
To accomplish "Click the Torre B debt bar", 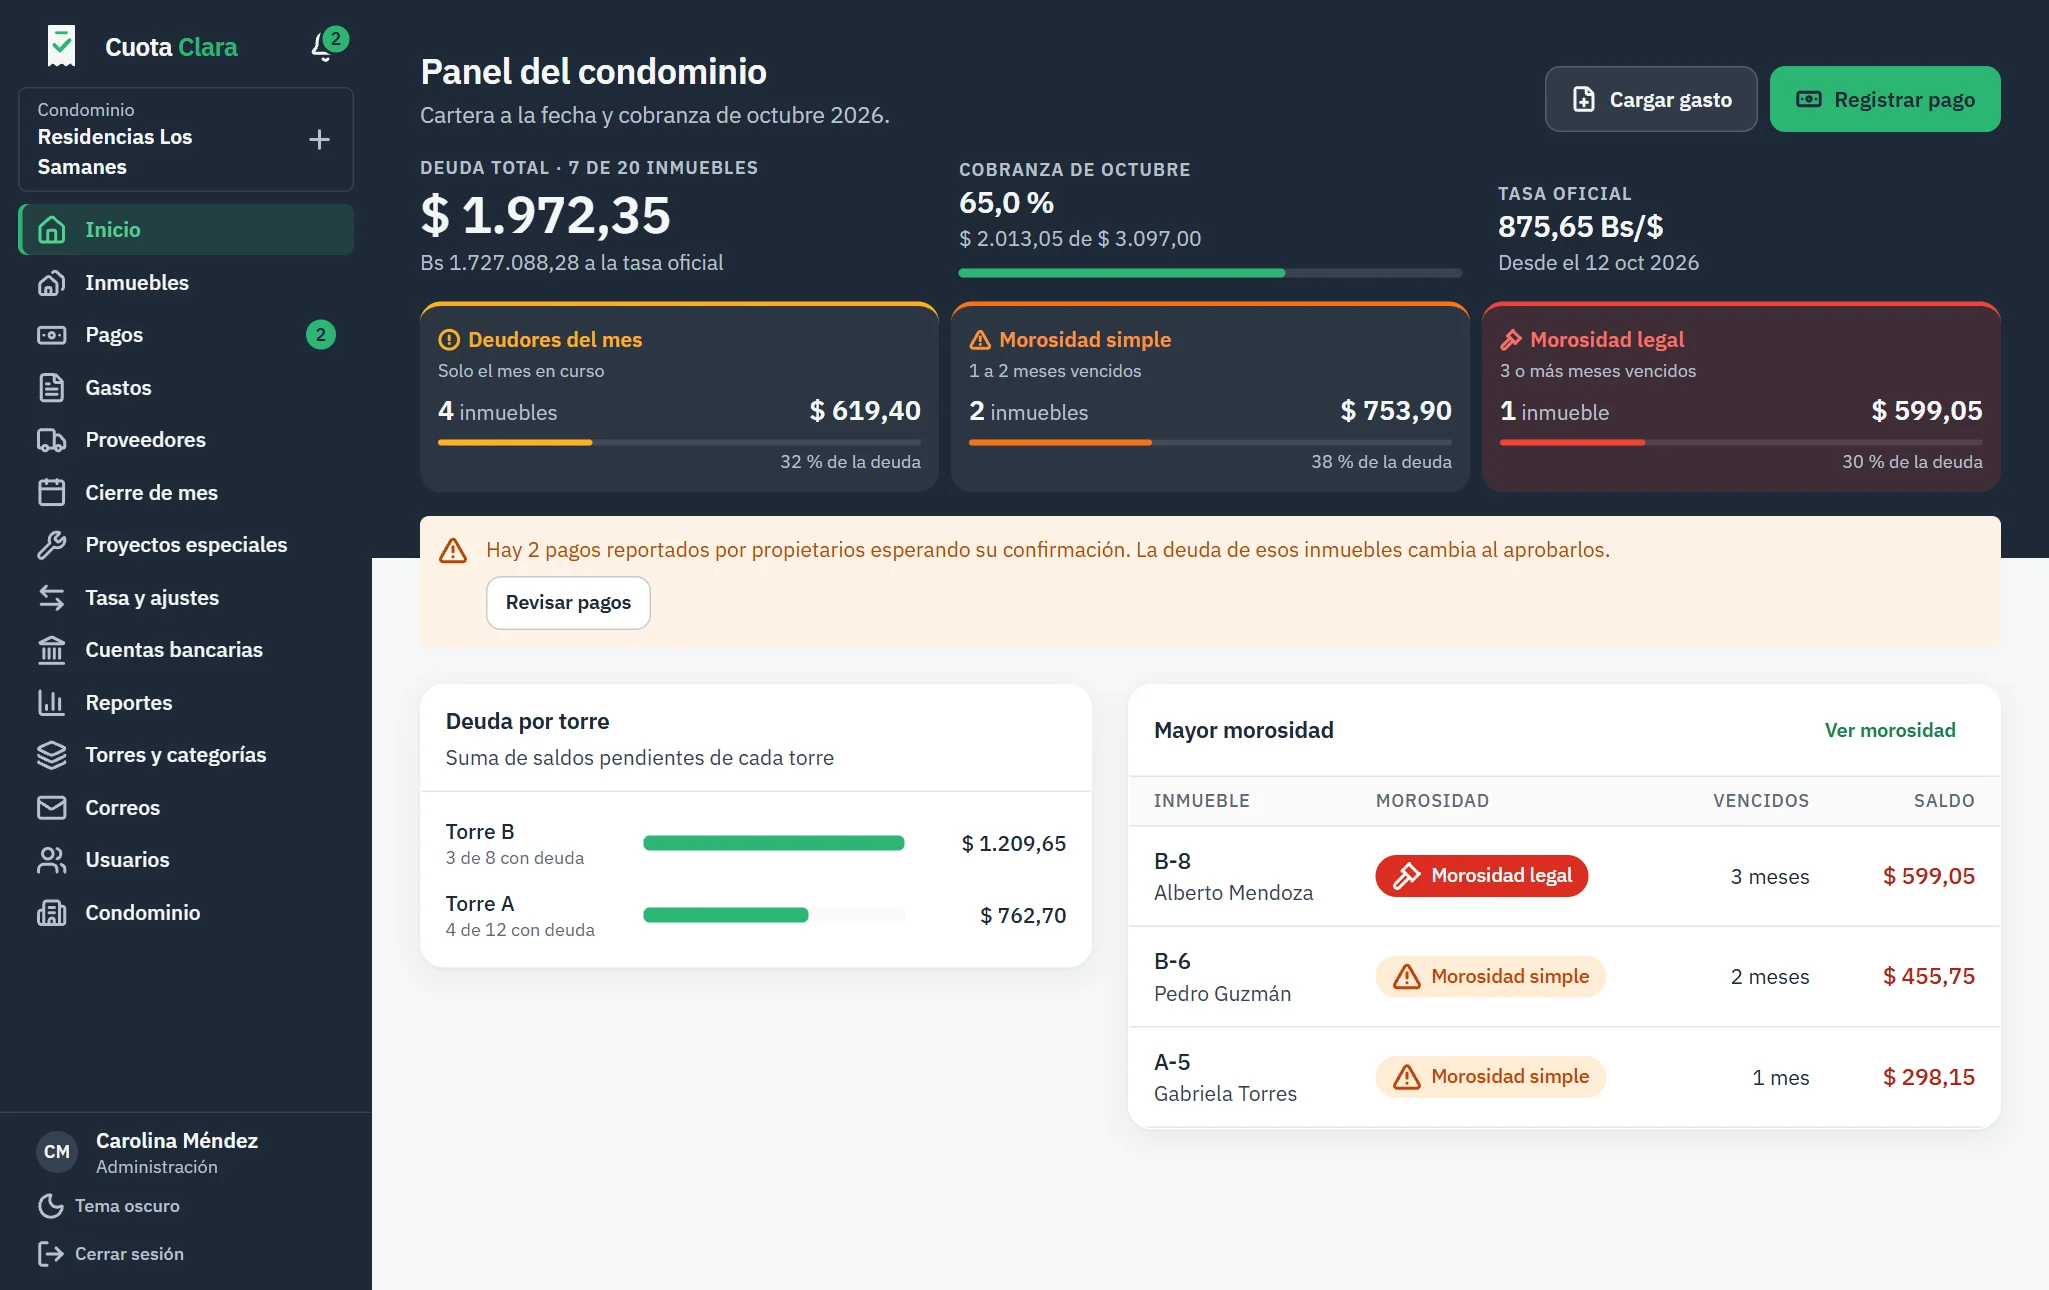I will (774, 843).
